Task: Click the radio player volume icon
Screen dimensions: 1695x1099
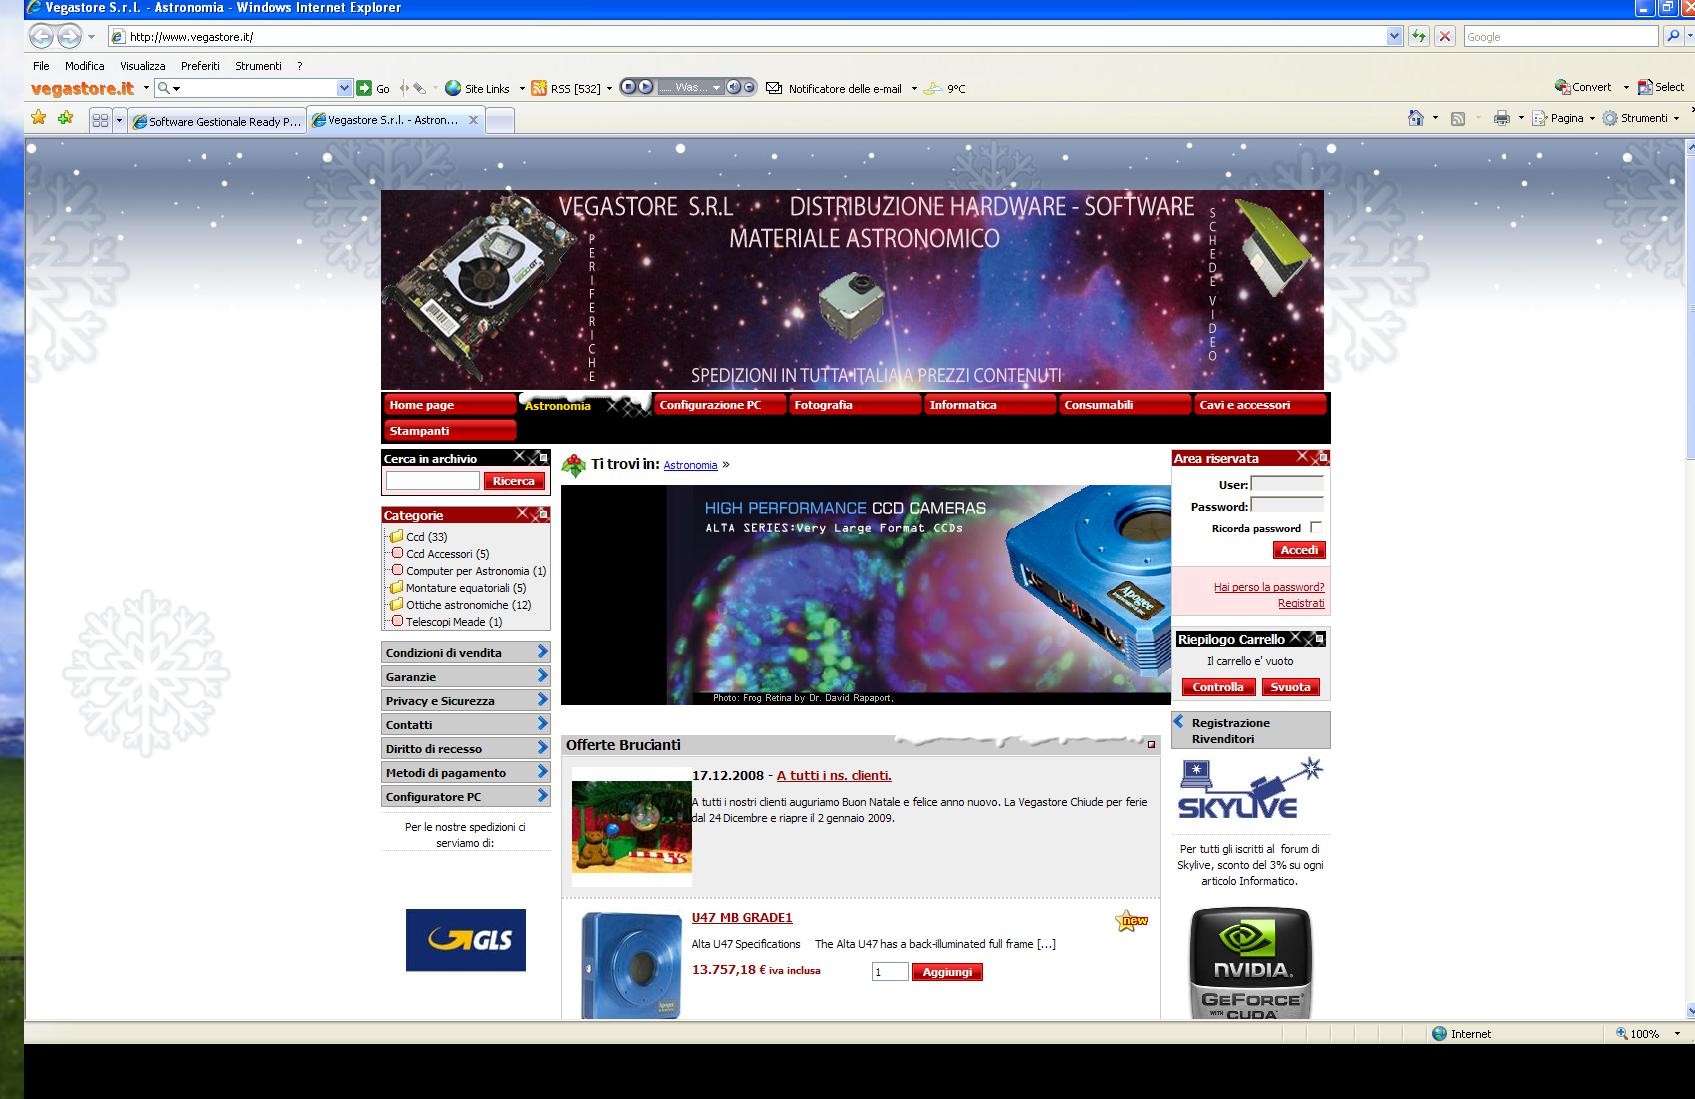Action: (x=734, y=87)
